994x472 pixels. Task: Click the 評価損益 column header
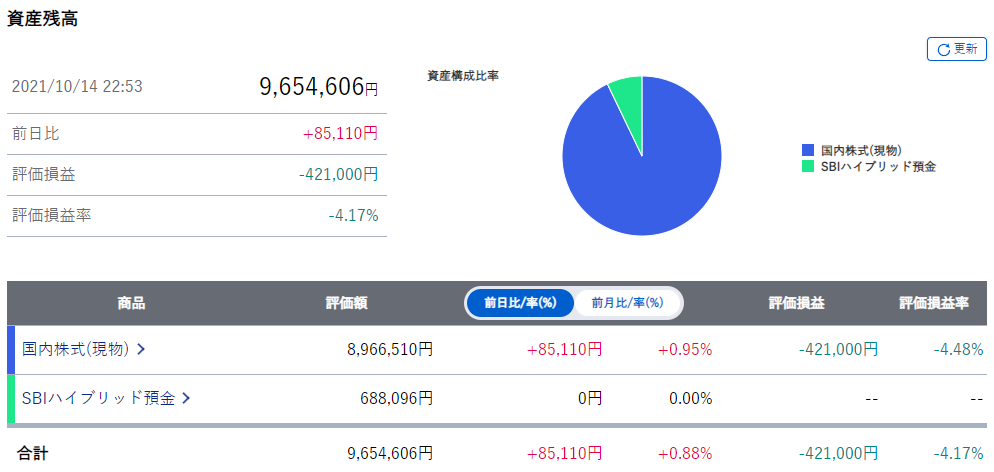point(796,303)
